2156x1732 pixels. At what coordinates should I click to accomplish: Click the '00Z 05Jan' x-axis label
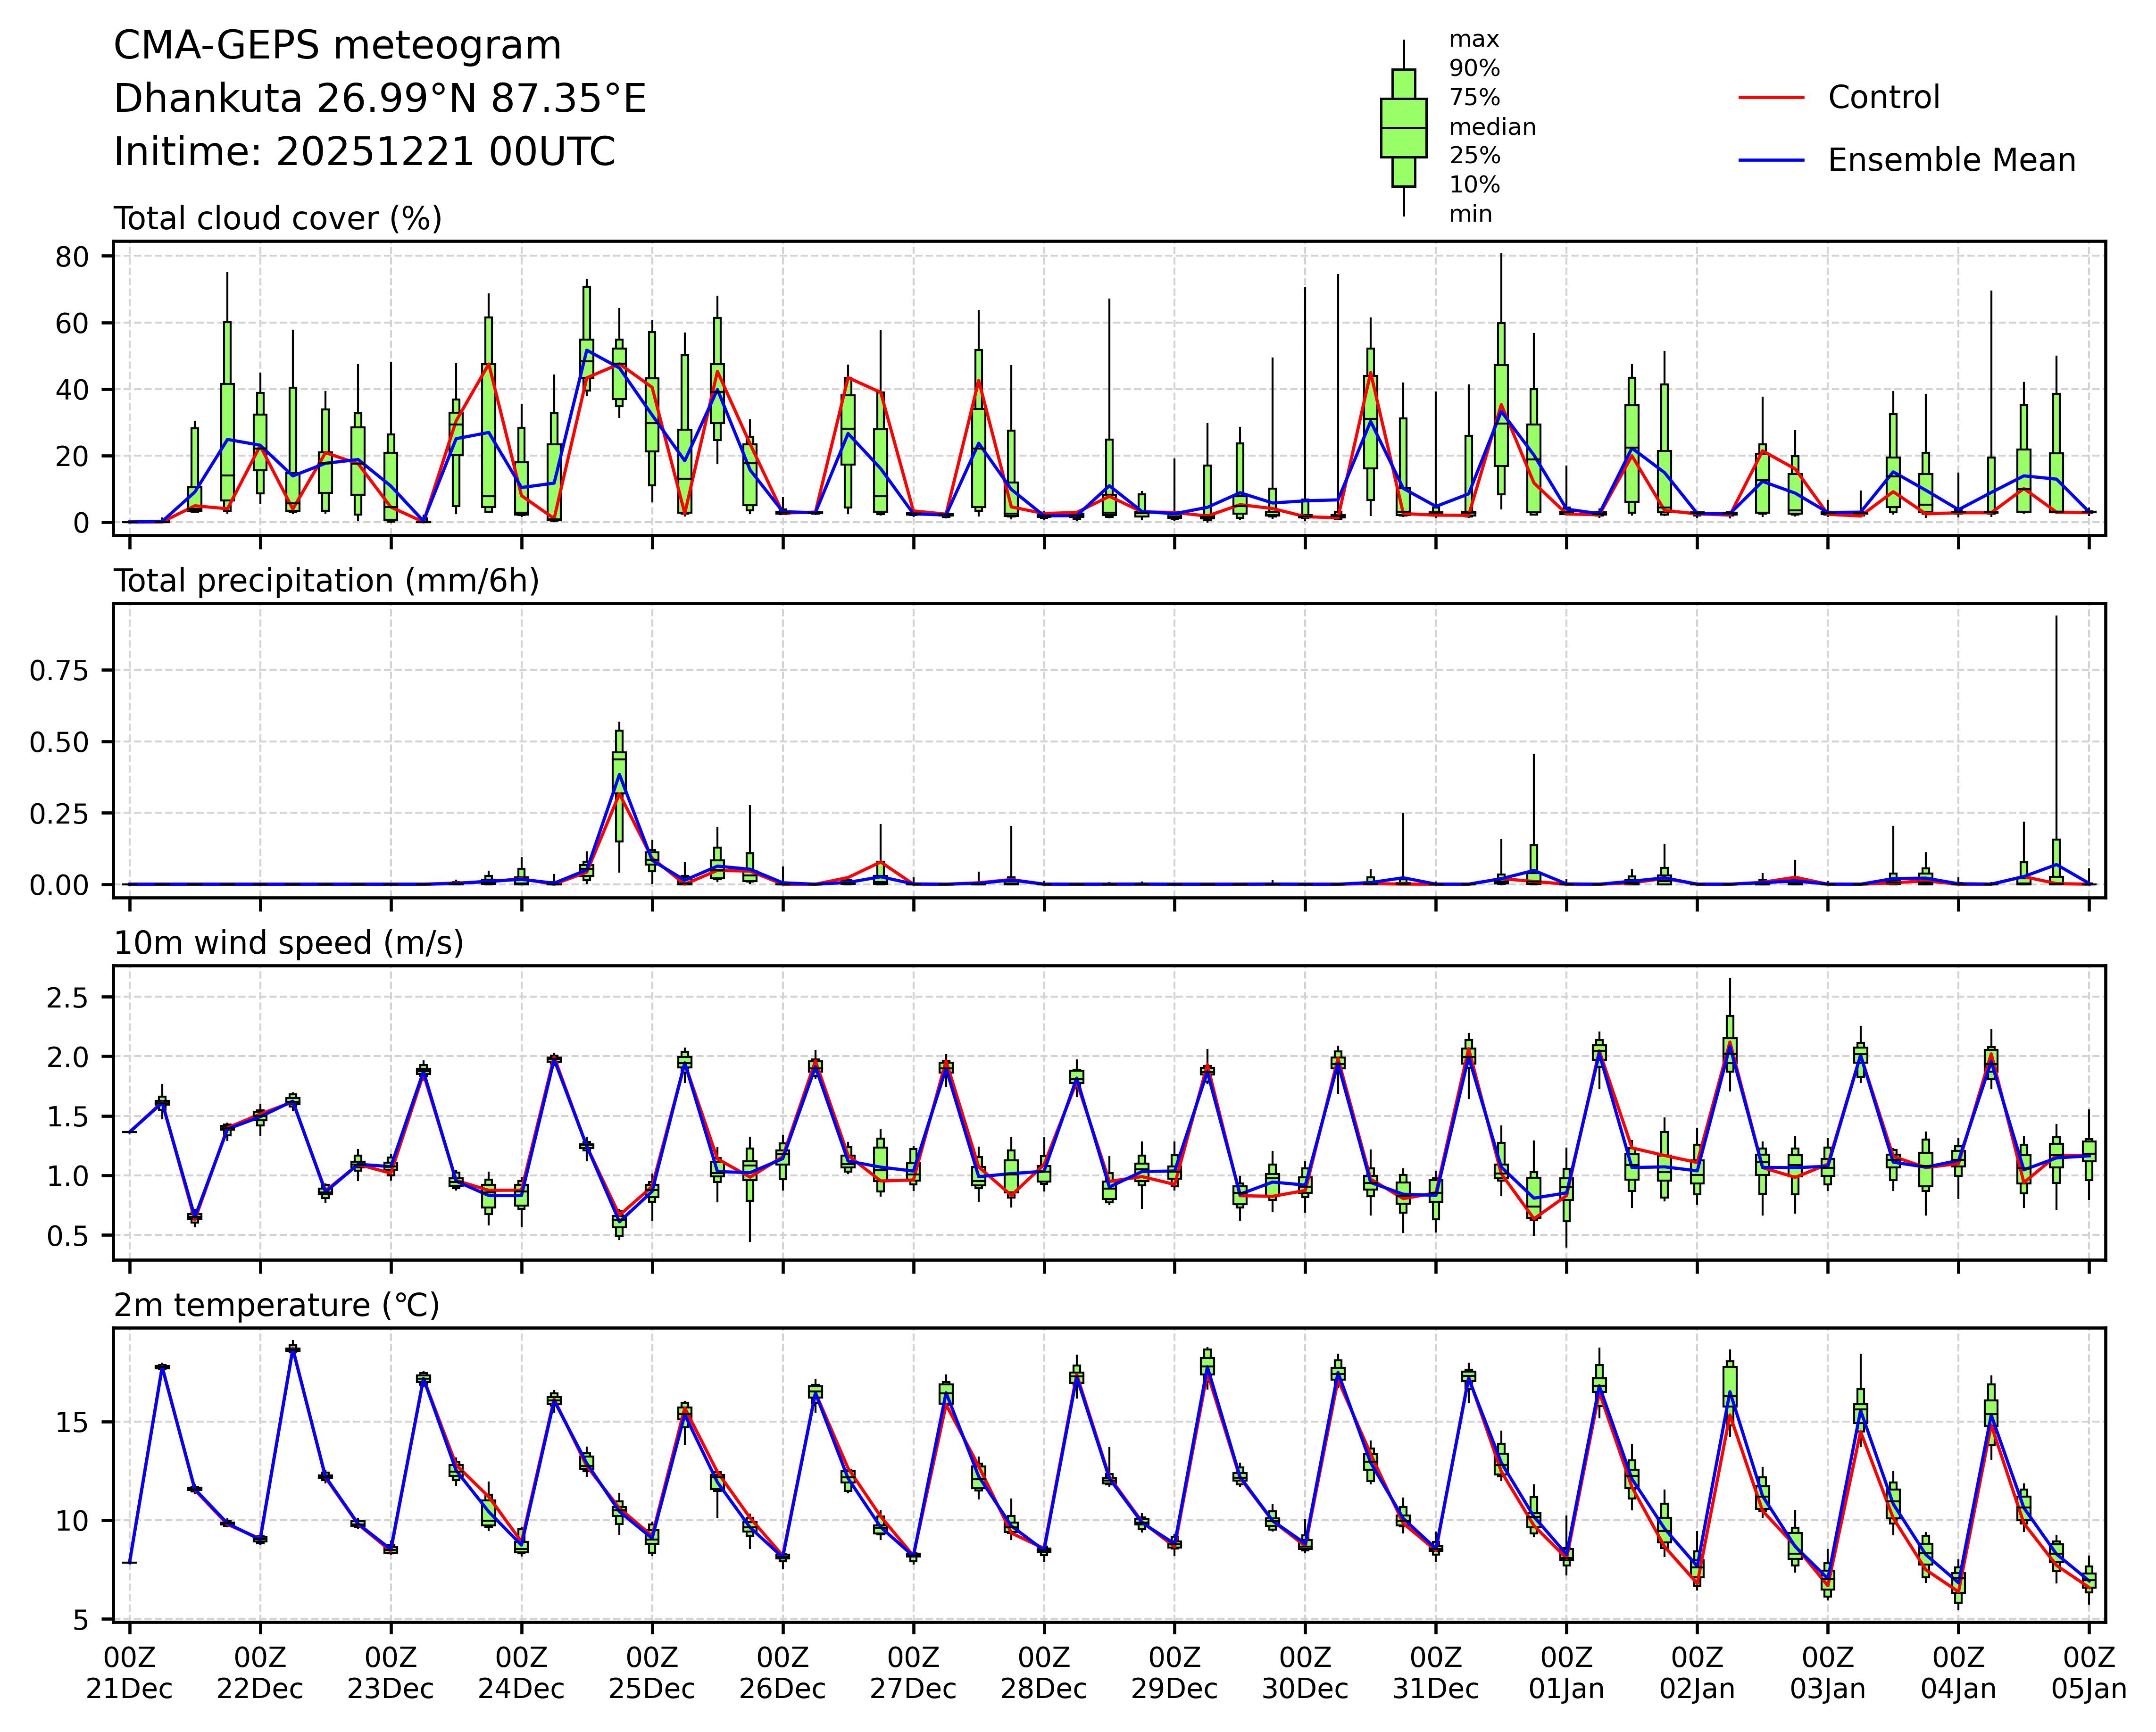(x=2088, y=1673)
